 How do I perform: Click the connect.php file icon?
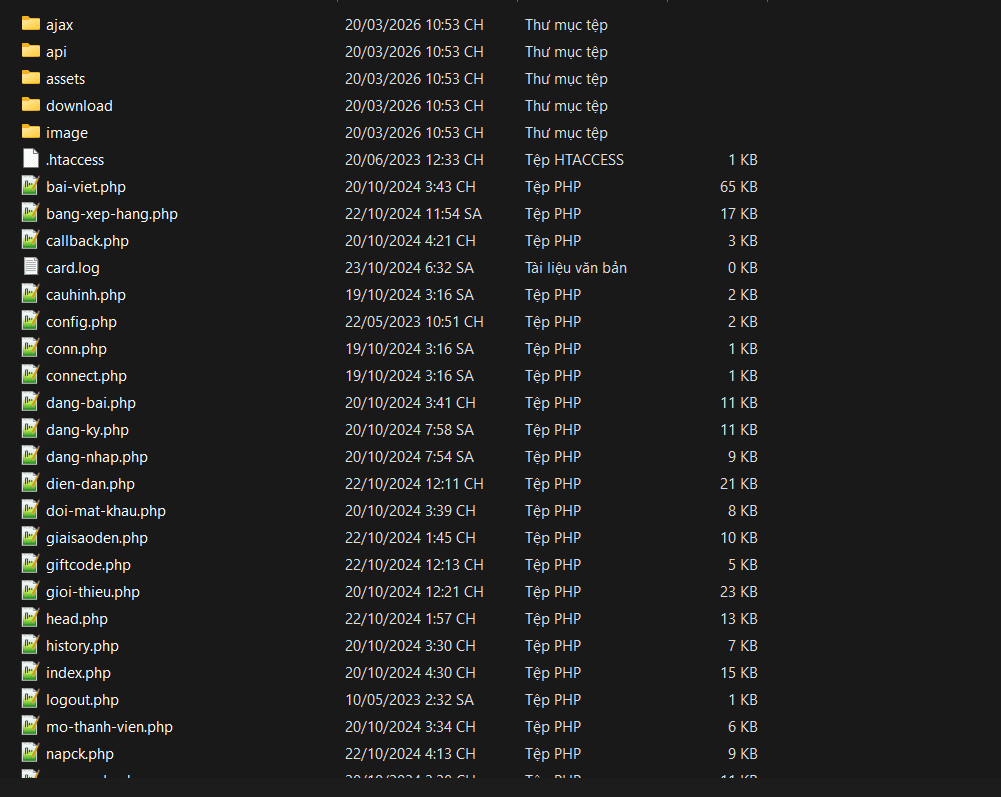pyautogui.click(x=31, y=374)
